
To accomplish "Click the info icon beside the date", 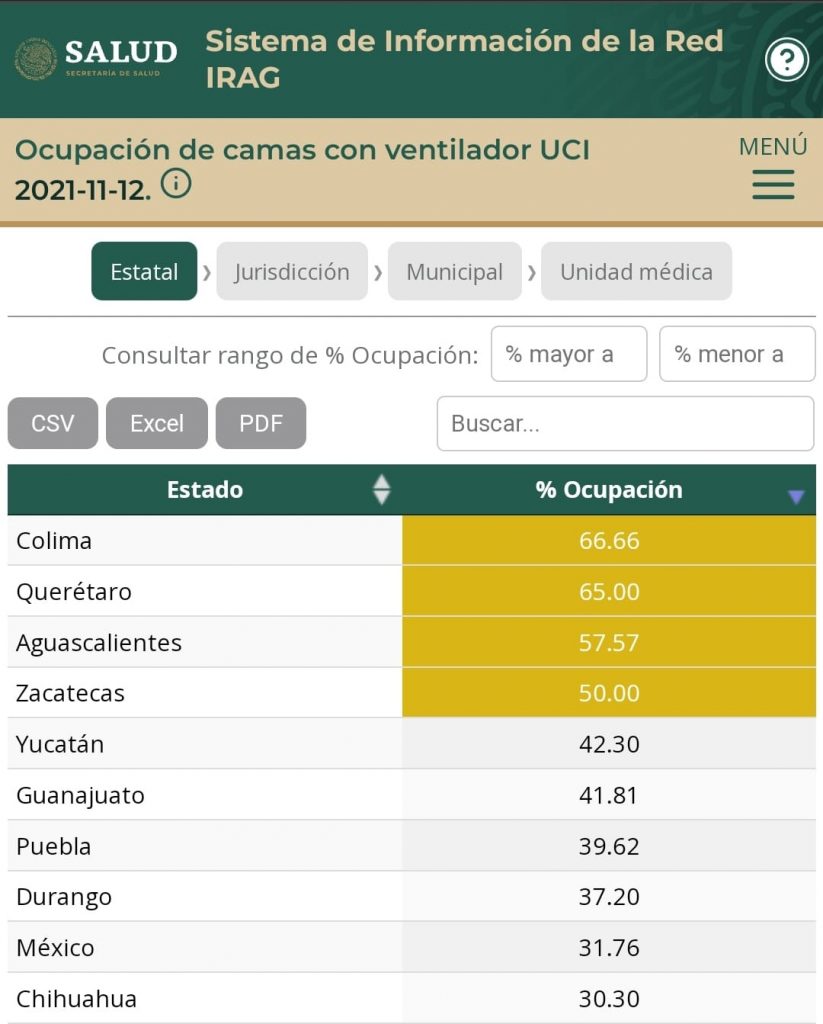I will click(176, 184).
